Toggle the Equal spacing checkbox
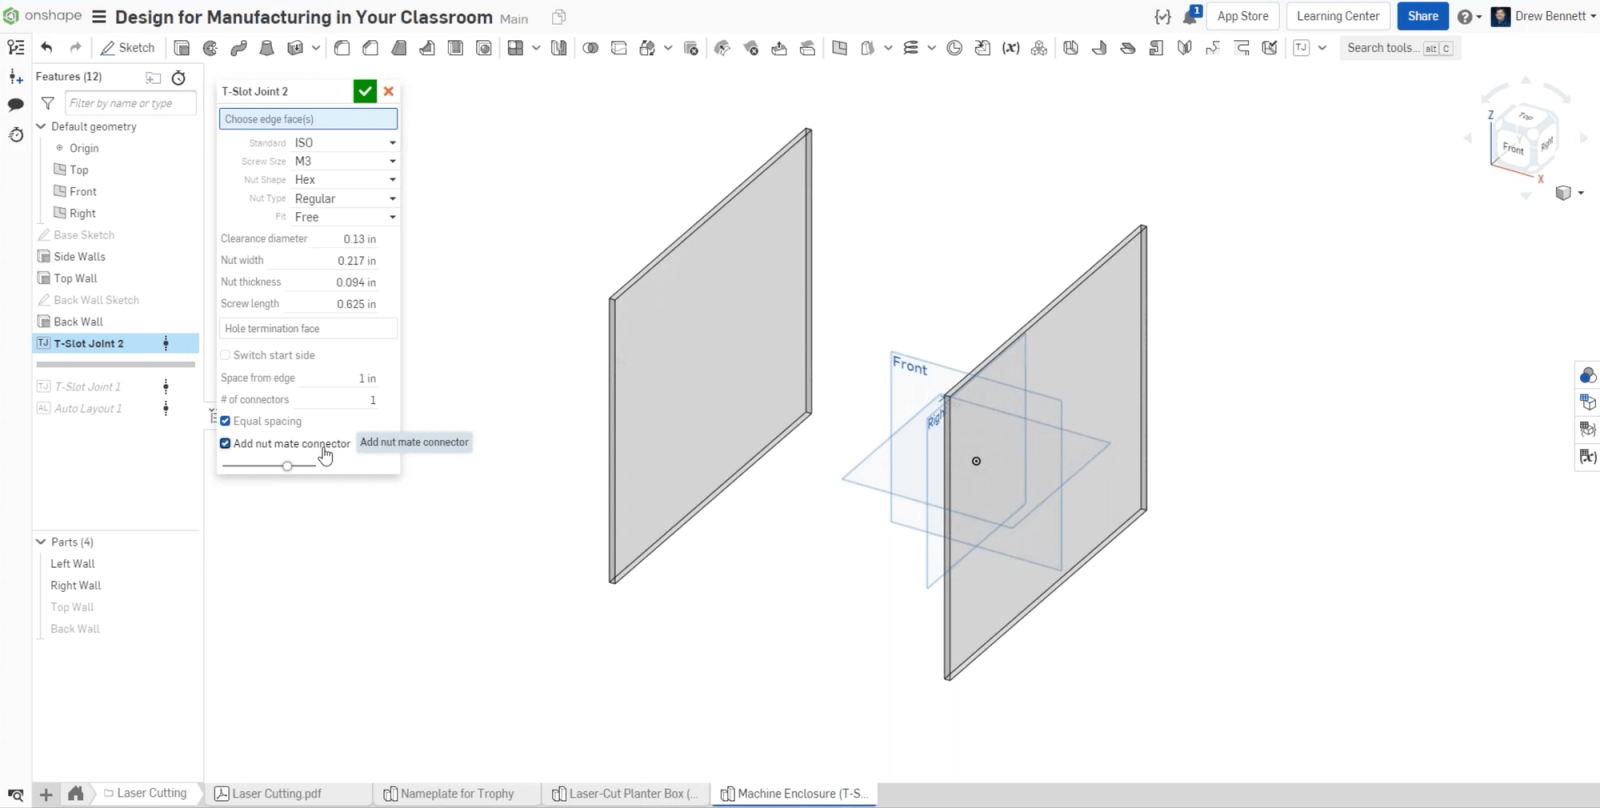1600x808 pixels. [226, 421]
